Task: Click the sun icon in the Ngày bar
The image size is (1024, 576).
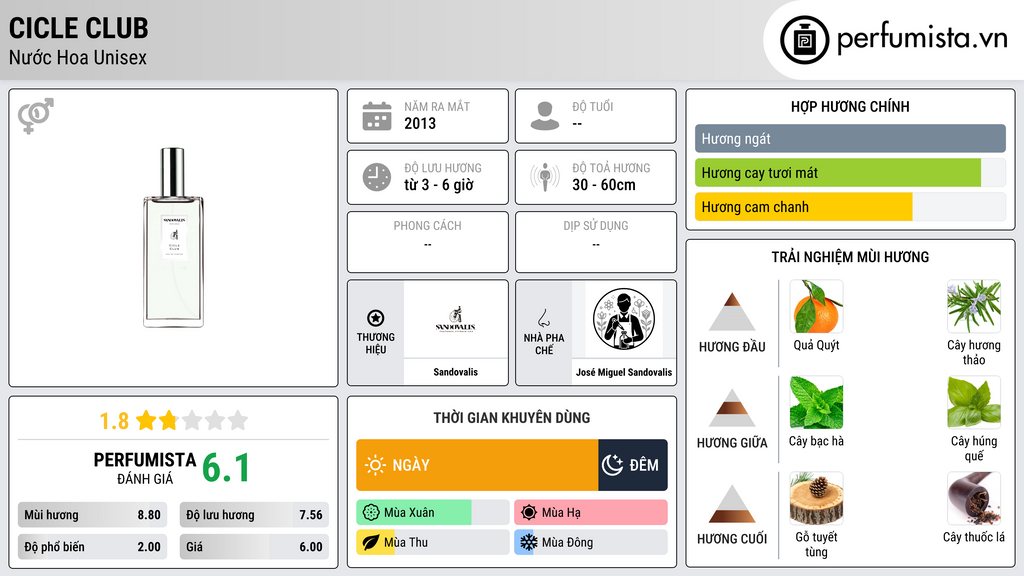Action: [376, 465]
